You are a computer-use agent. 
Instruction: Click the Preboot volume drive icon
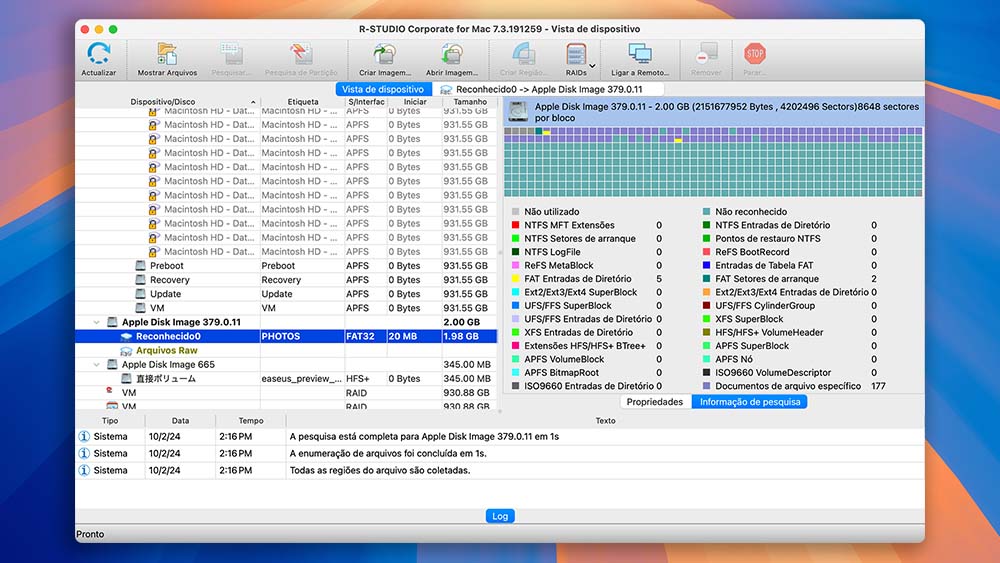tap(140, 265)
